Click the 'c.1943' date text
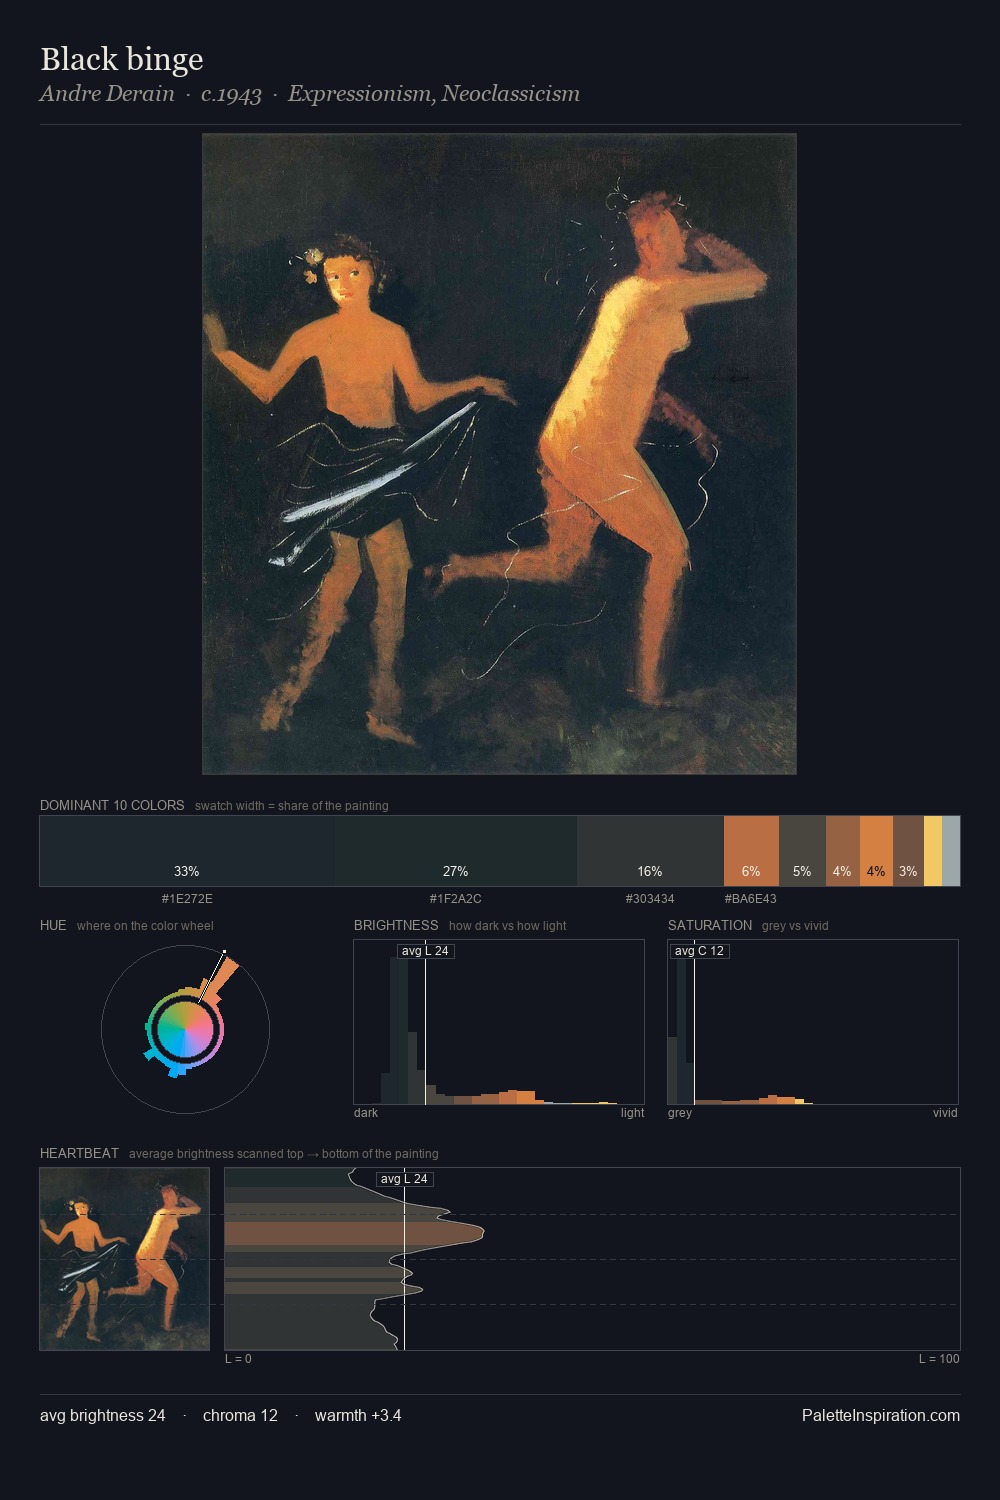The width and height of the screenshot is (1000, 1500). pos(231,94)
